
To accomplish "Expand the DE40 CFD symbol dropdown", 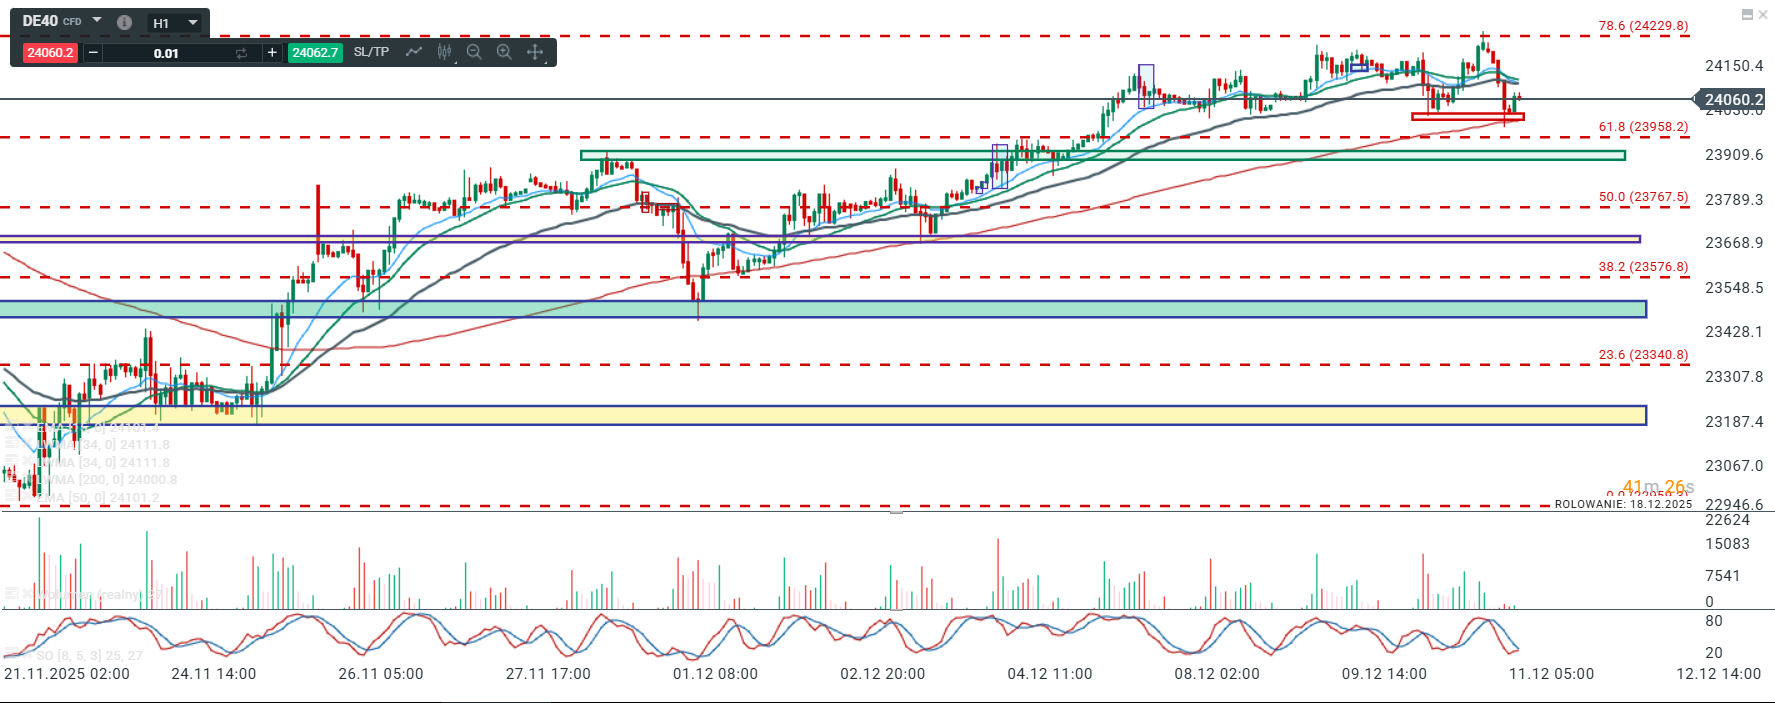I will tap(97, 21).
